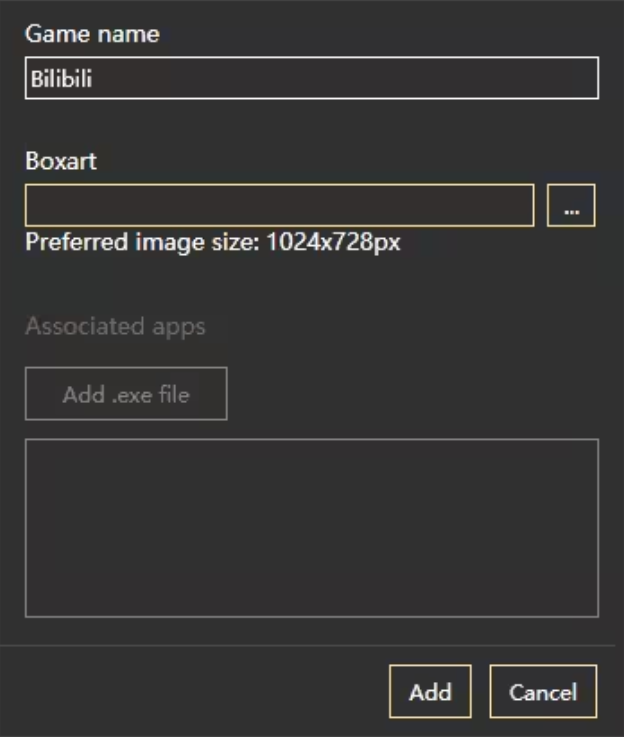Click inside the yellow-outlined Boxart field

click(x=279, y=206)
